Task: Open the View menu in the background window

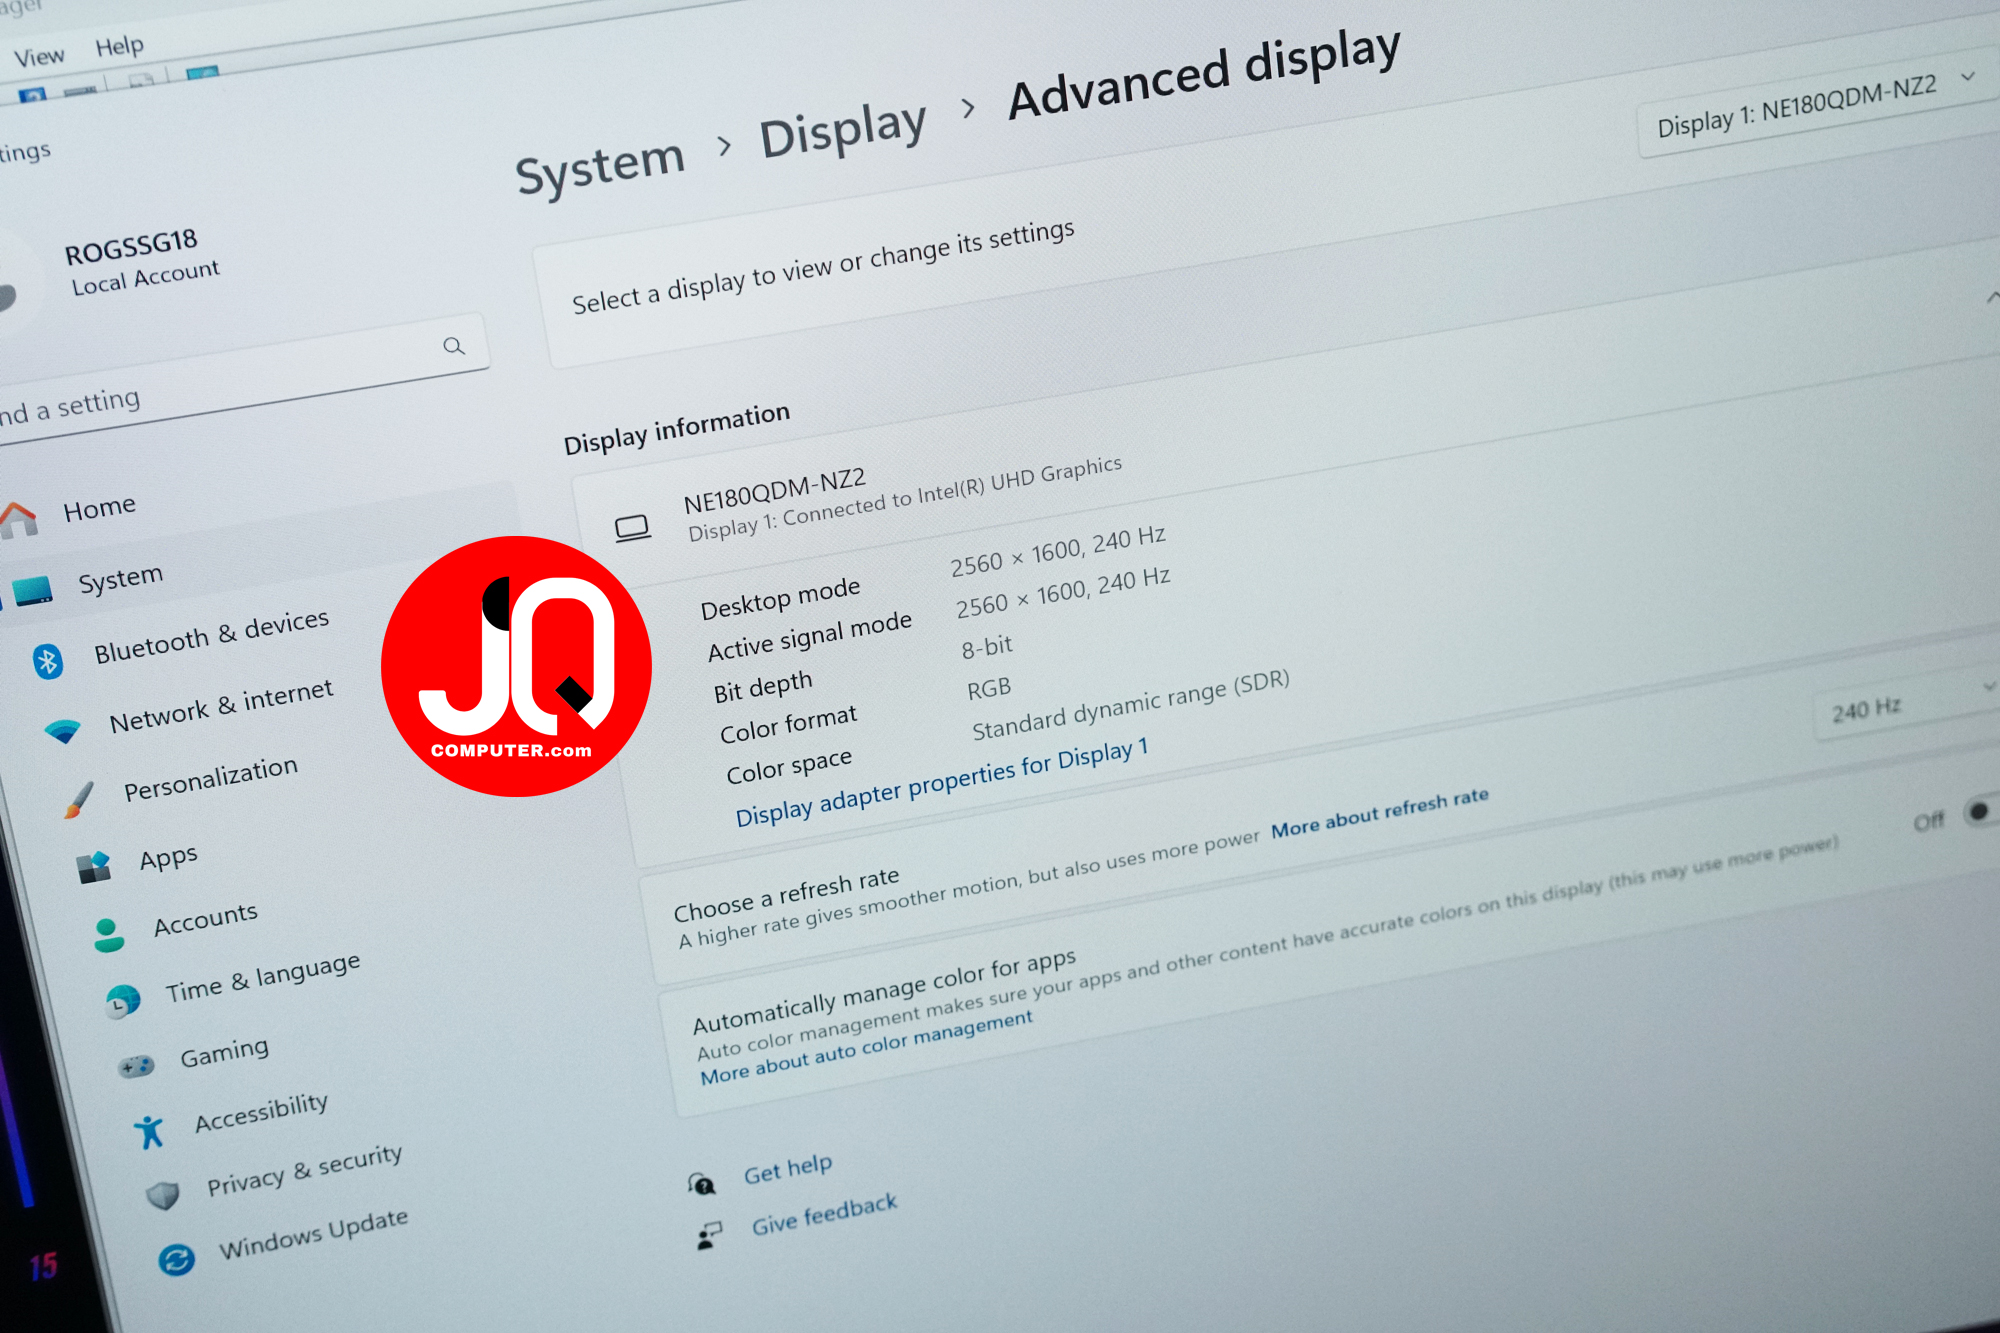Action: [x=39, y=57]
